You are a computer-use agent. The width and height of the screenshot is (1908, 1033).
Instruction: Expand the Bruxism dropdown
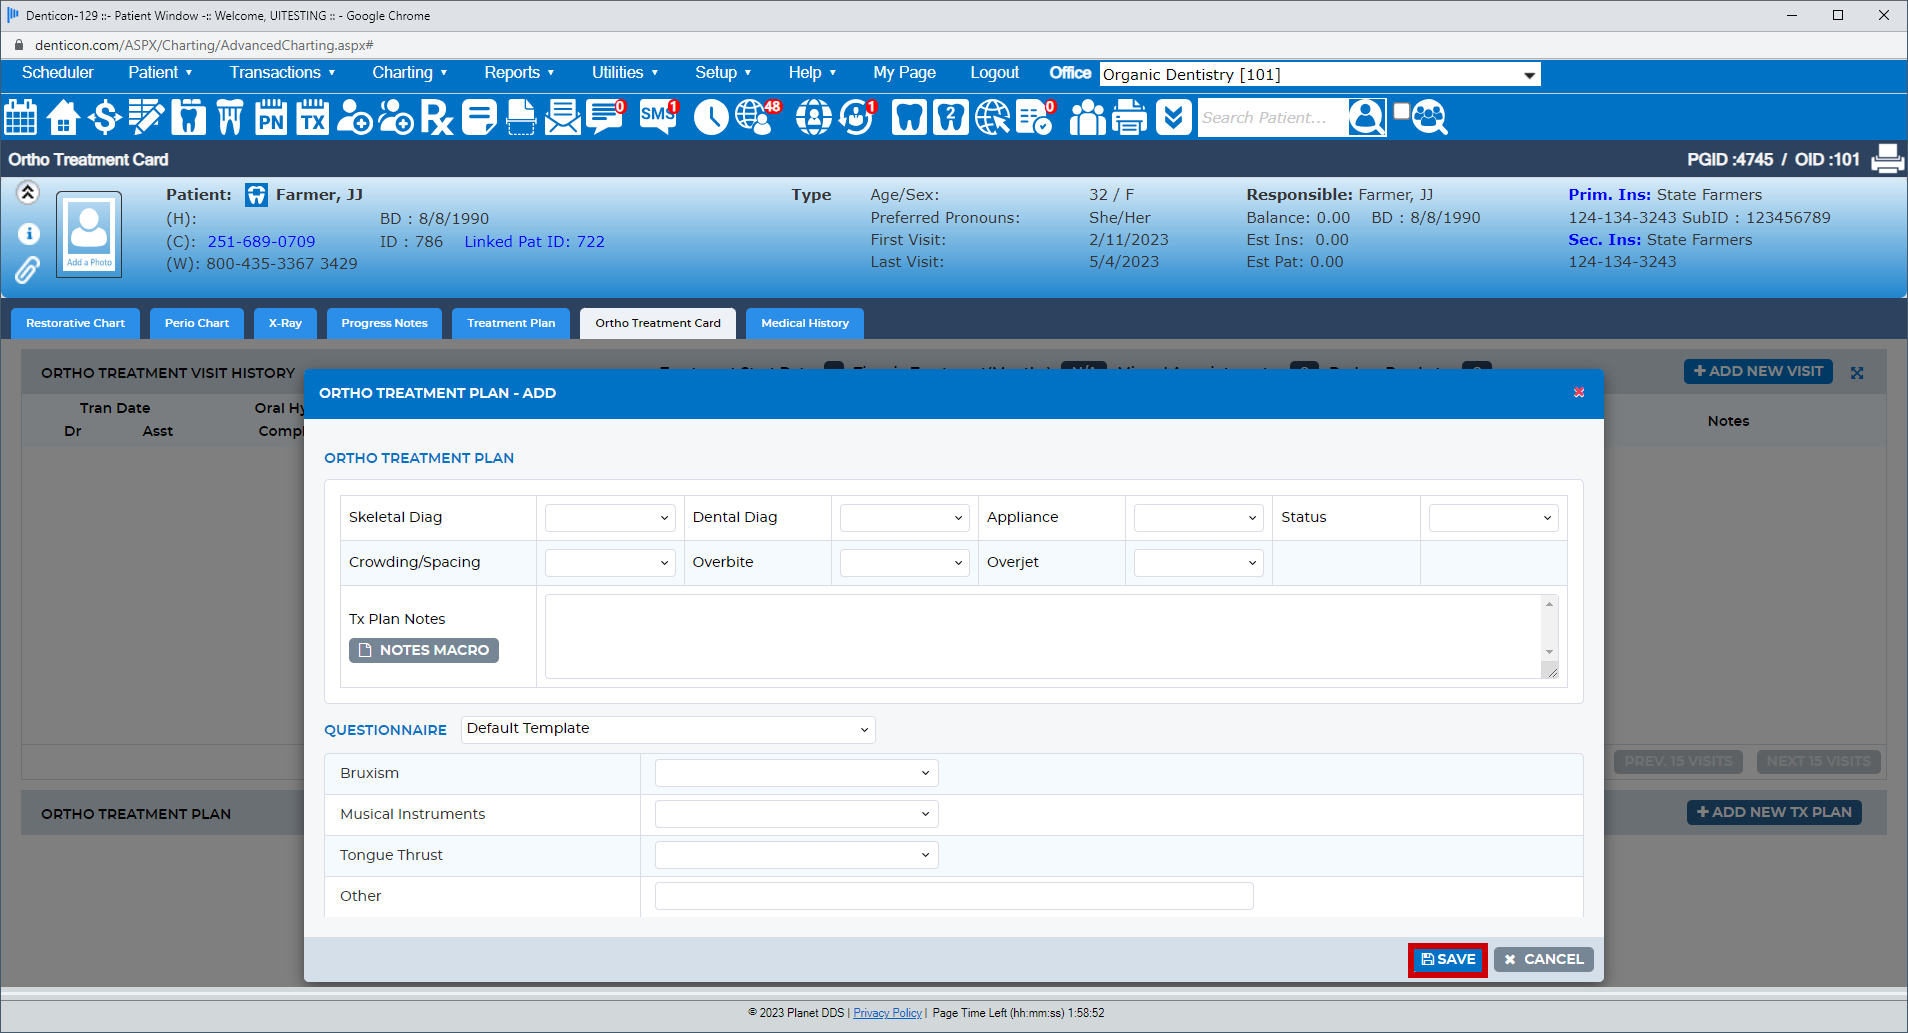coord(796,773)
